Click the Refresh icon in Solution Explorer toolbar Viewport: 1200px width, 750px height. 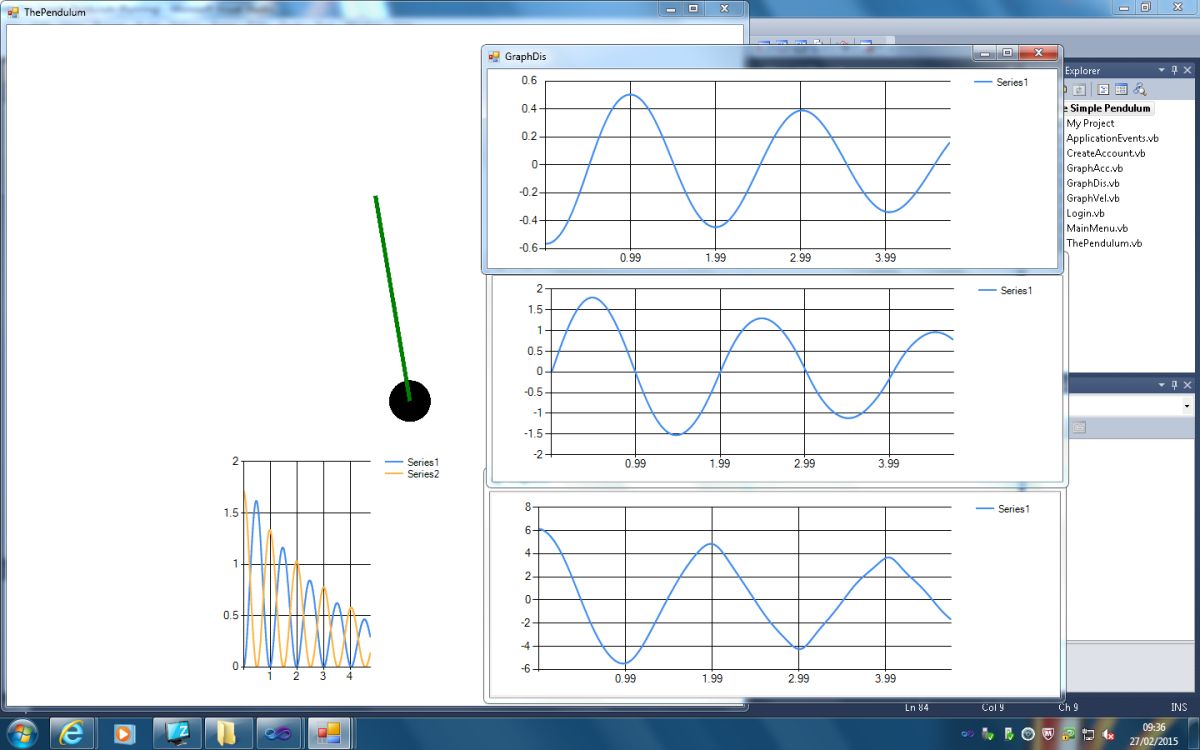click(x=1079, y=90)
